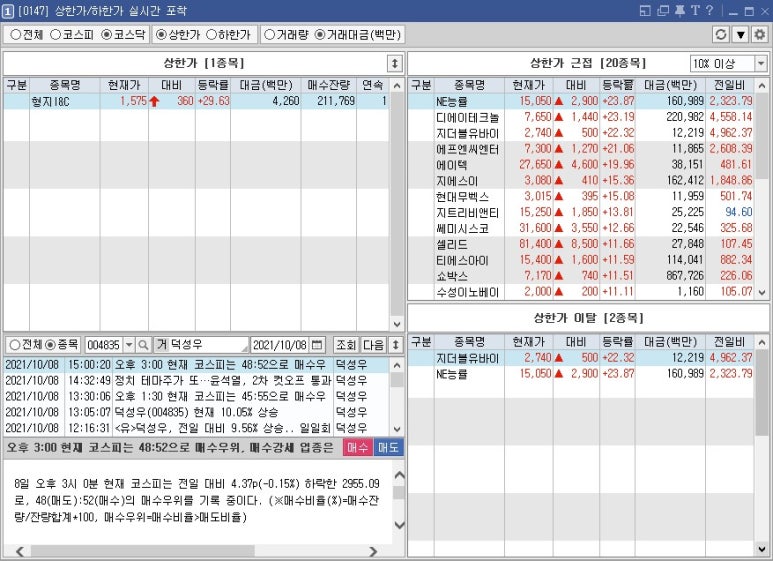773x561 pixels.
Task: Select the 쇼박스 row
Action: pos(581,276)
